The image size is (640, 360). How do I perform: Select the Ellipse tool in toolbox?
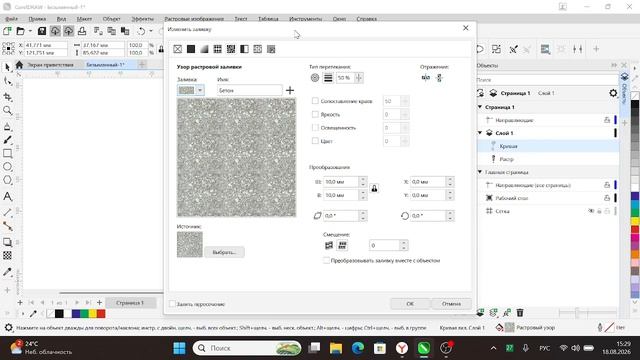click(7, 167)
